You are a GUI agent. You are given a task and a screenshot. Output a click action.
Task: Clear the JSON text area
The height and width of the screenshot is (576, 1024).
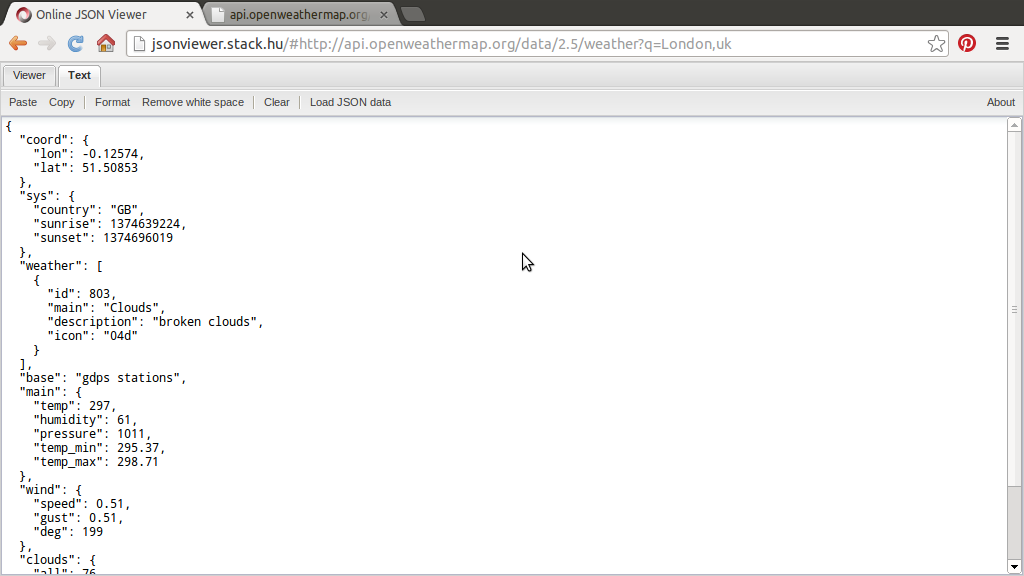(276, 101)
